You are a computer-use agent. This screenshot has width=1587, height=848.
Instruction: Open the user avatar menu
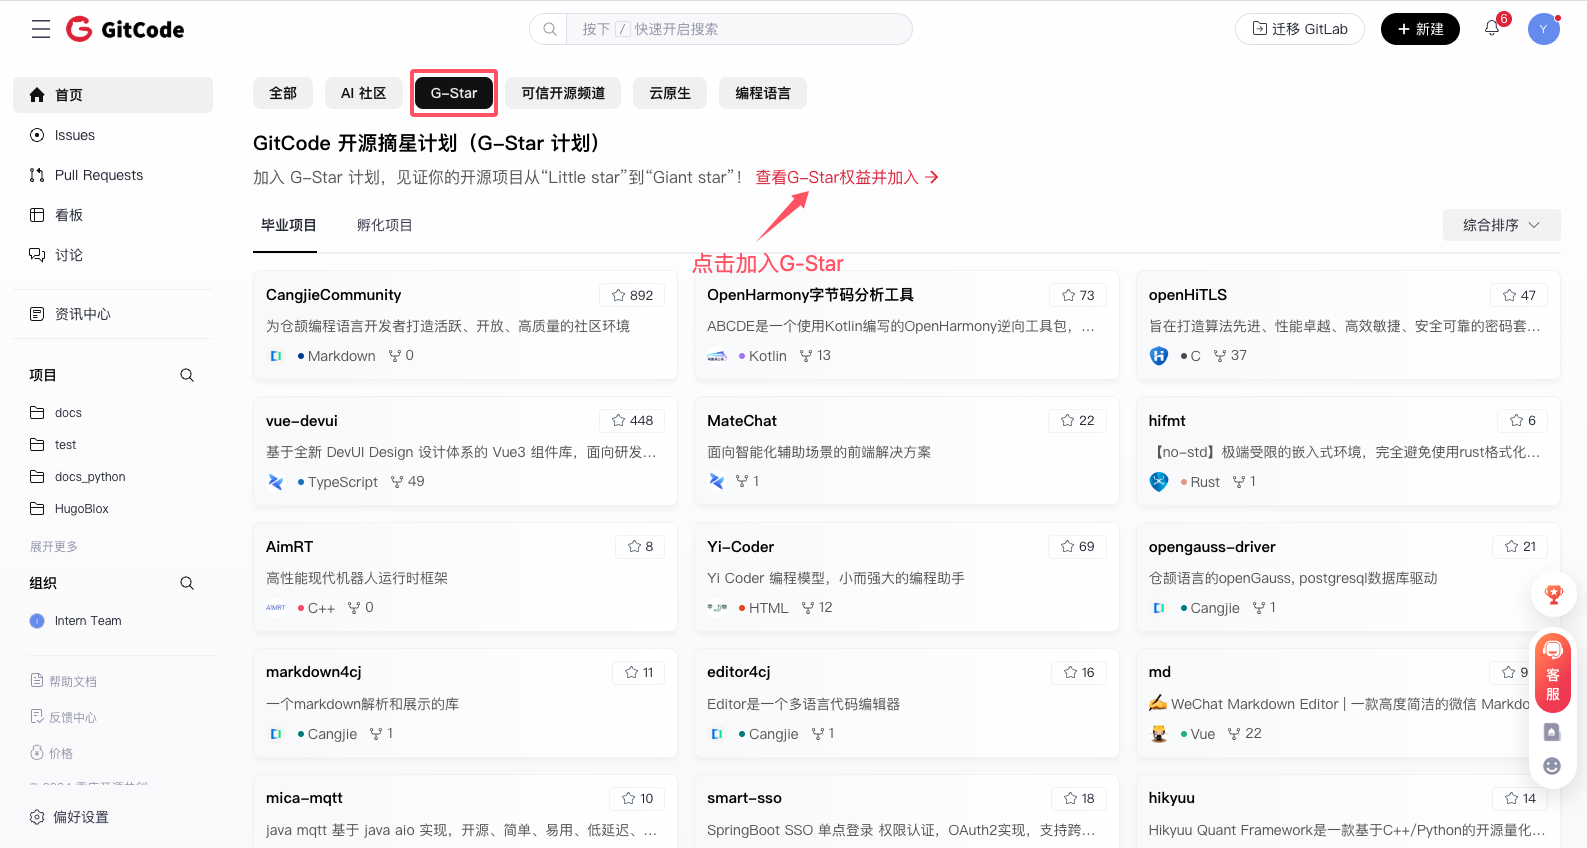[x=1543, y=29]
